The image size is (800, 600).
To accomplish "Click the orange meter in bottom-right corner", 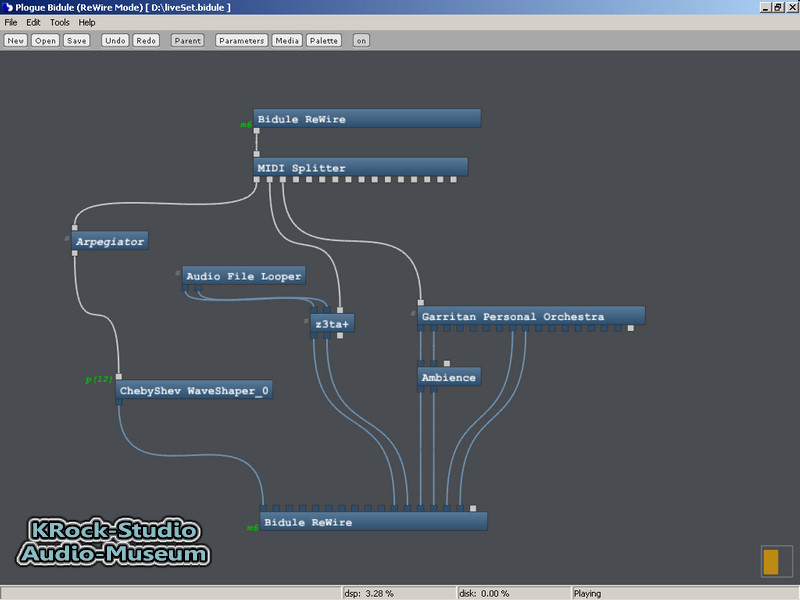I will pos(770,561).
